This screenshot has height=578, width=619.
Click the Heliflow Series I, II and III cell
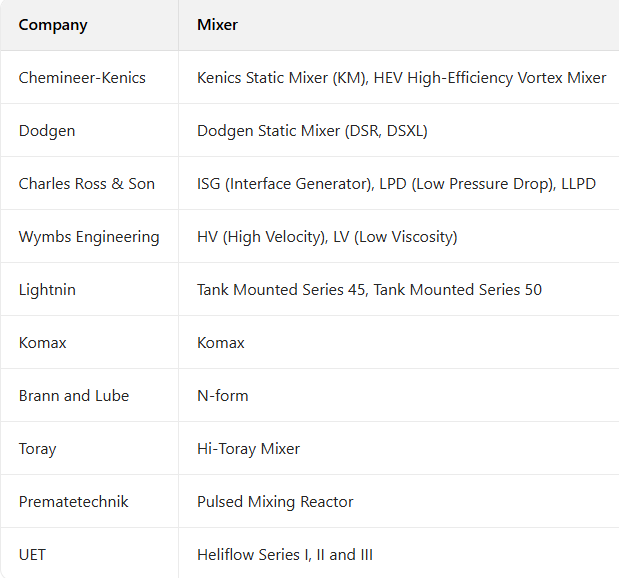[x=285, y=555]
